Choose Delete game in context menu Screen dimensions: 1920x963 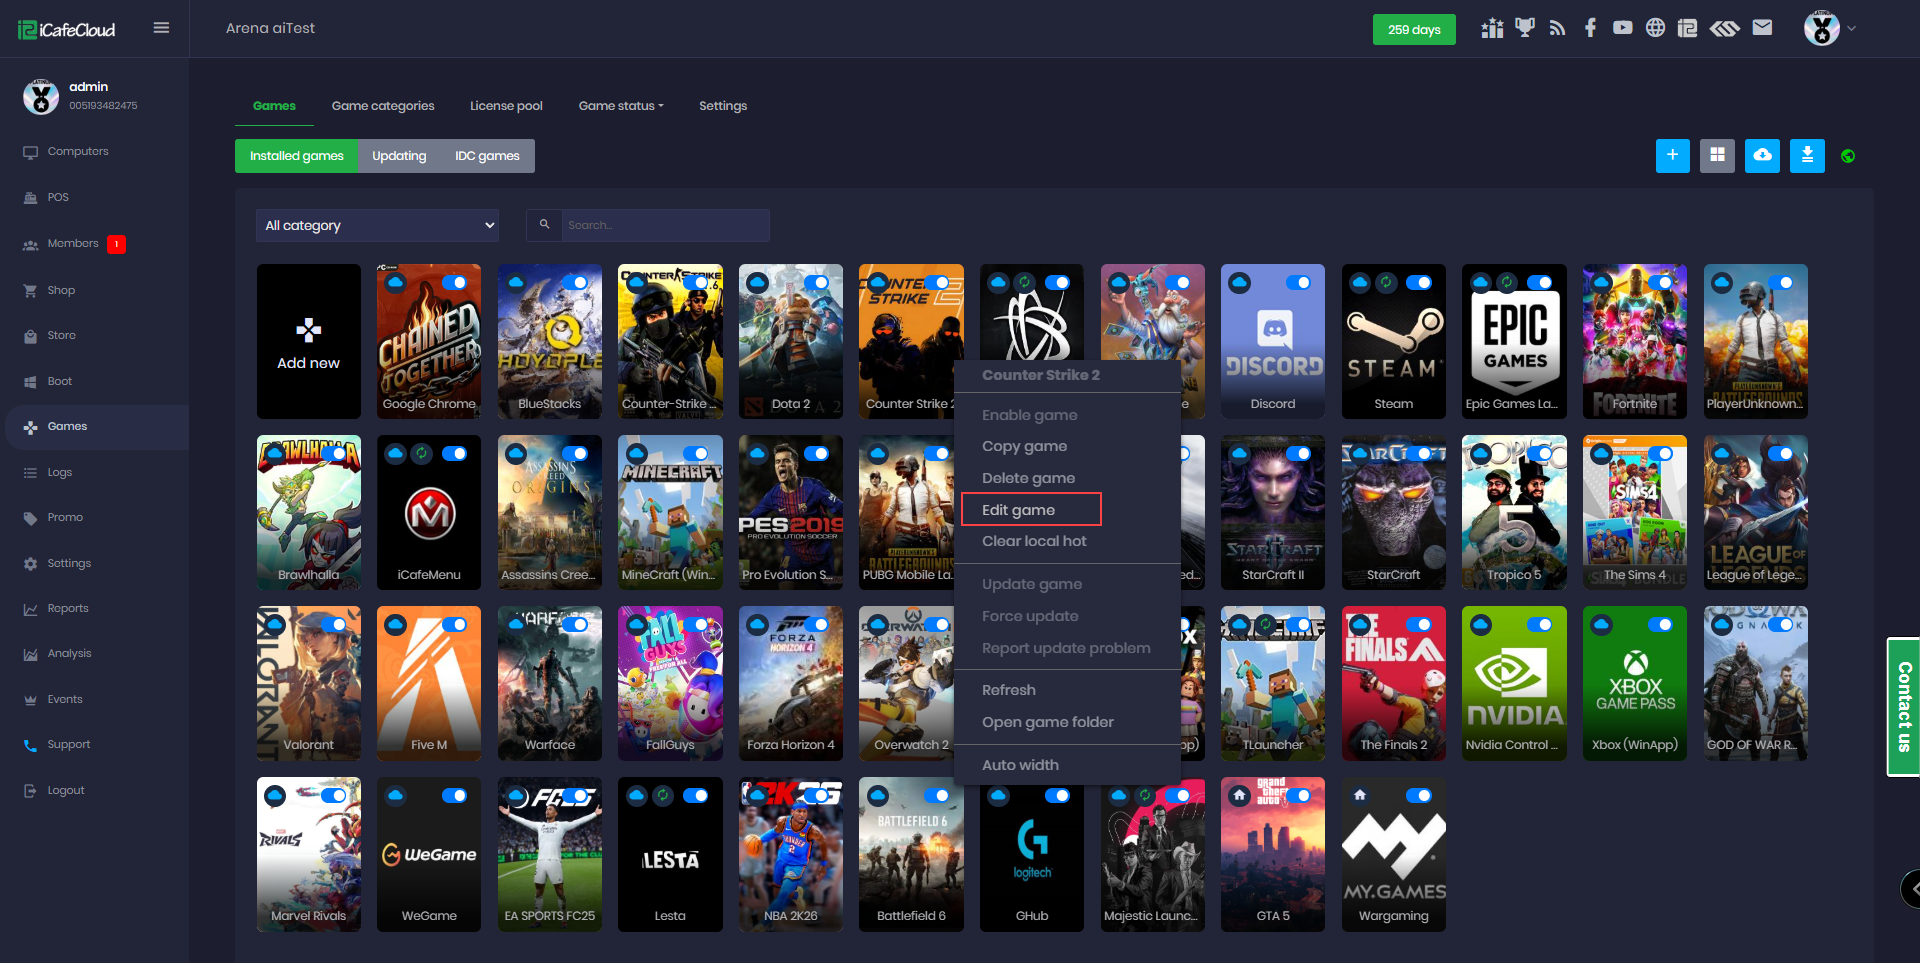(x=1029, y=478)
